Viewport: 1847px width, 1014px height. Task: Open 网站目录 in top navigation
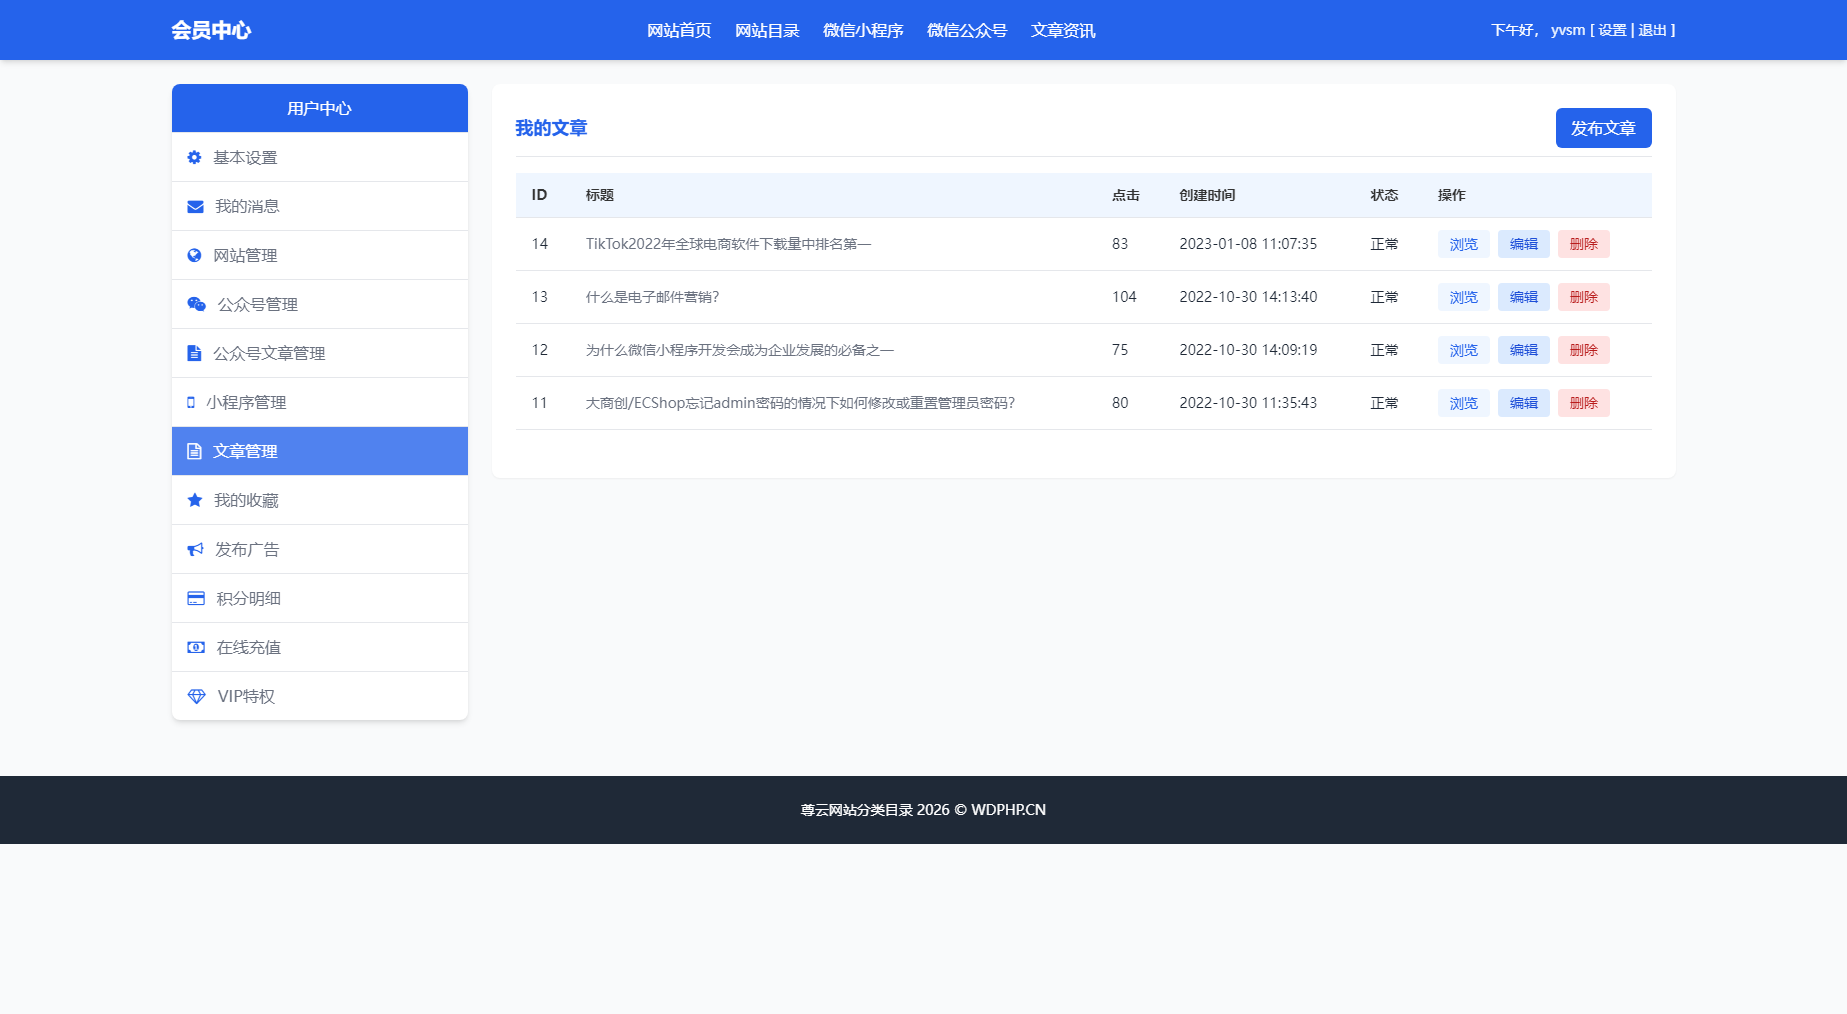(x=767, y=30)
